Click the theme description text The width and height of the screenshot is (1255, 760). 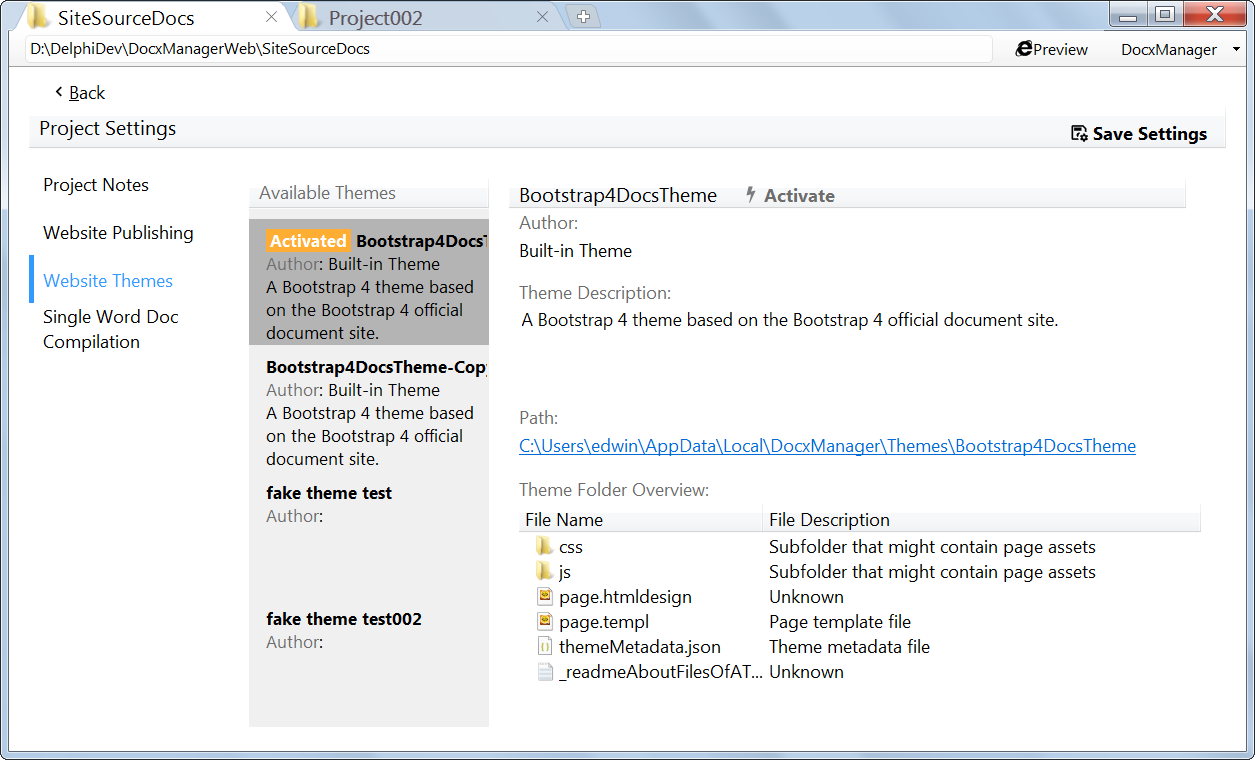coord(790,320)
